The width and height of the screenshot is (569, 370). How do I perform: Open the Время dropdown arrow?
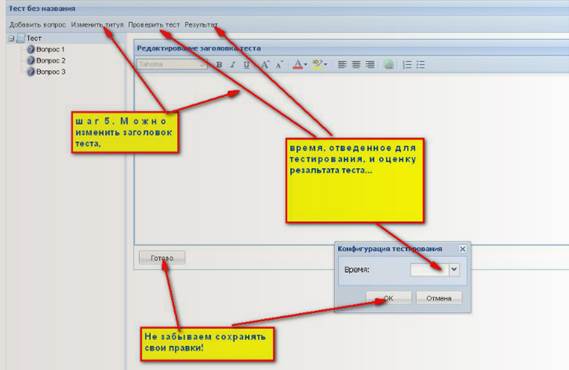pos(454,270)
